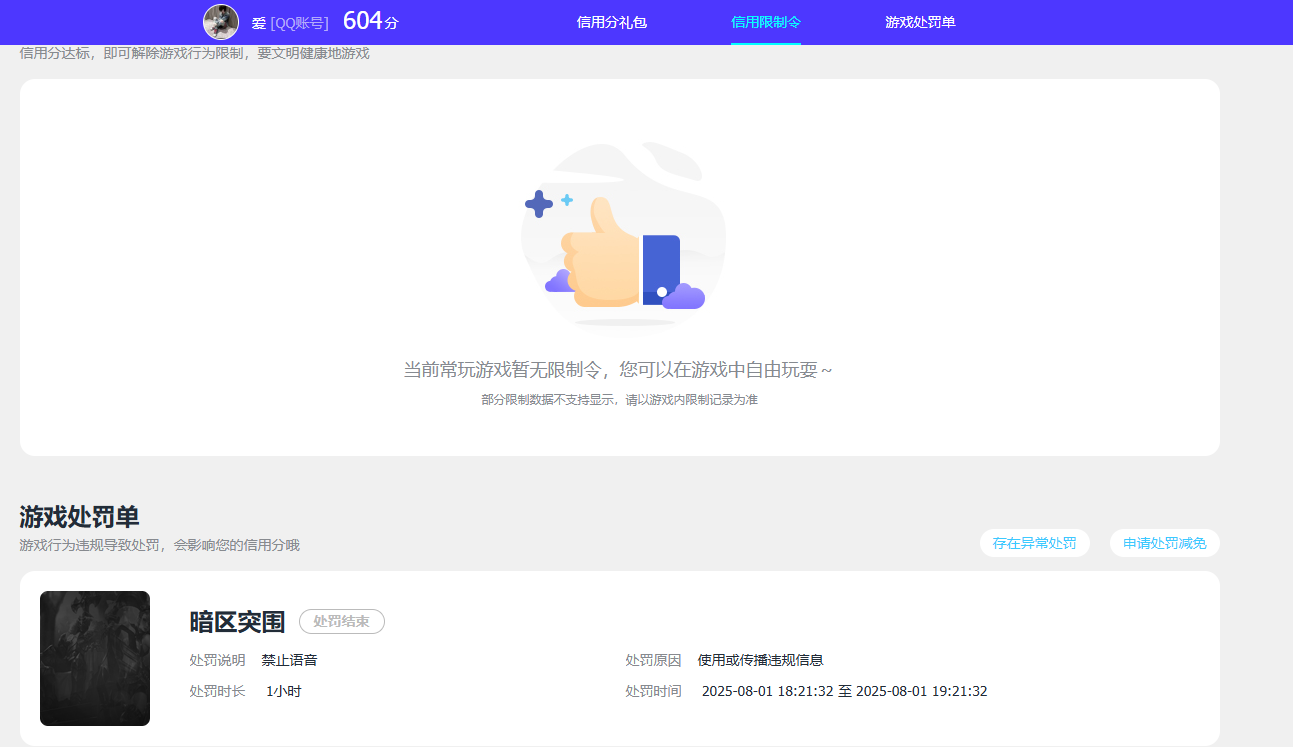Click the 1小时 penalty duration value
The width and height of the screenshot is (1293, 747).
[x=284, y=691]
